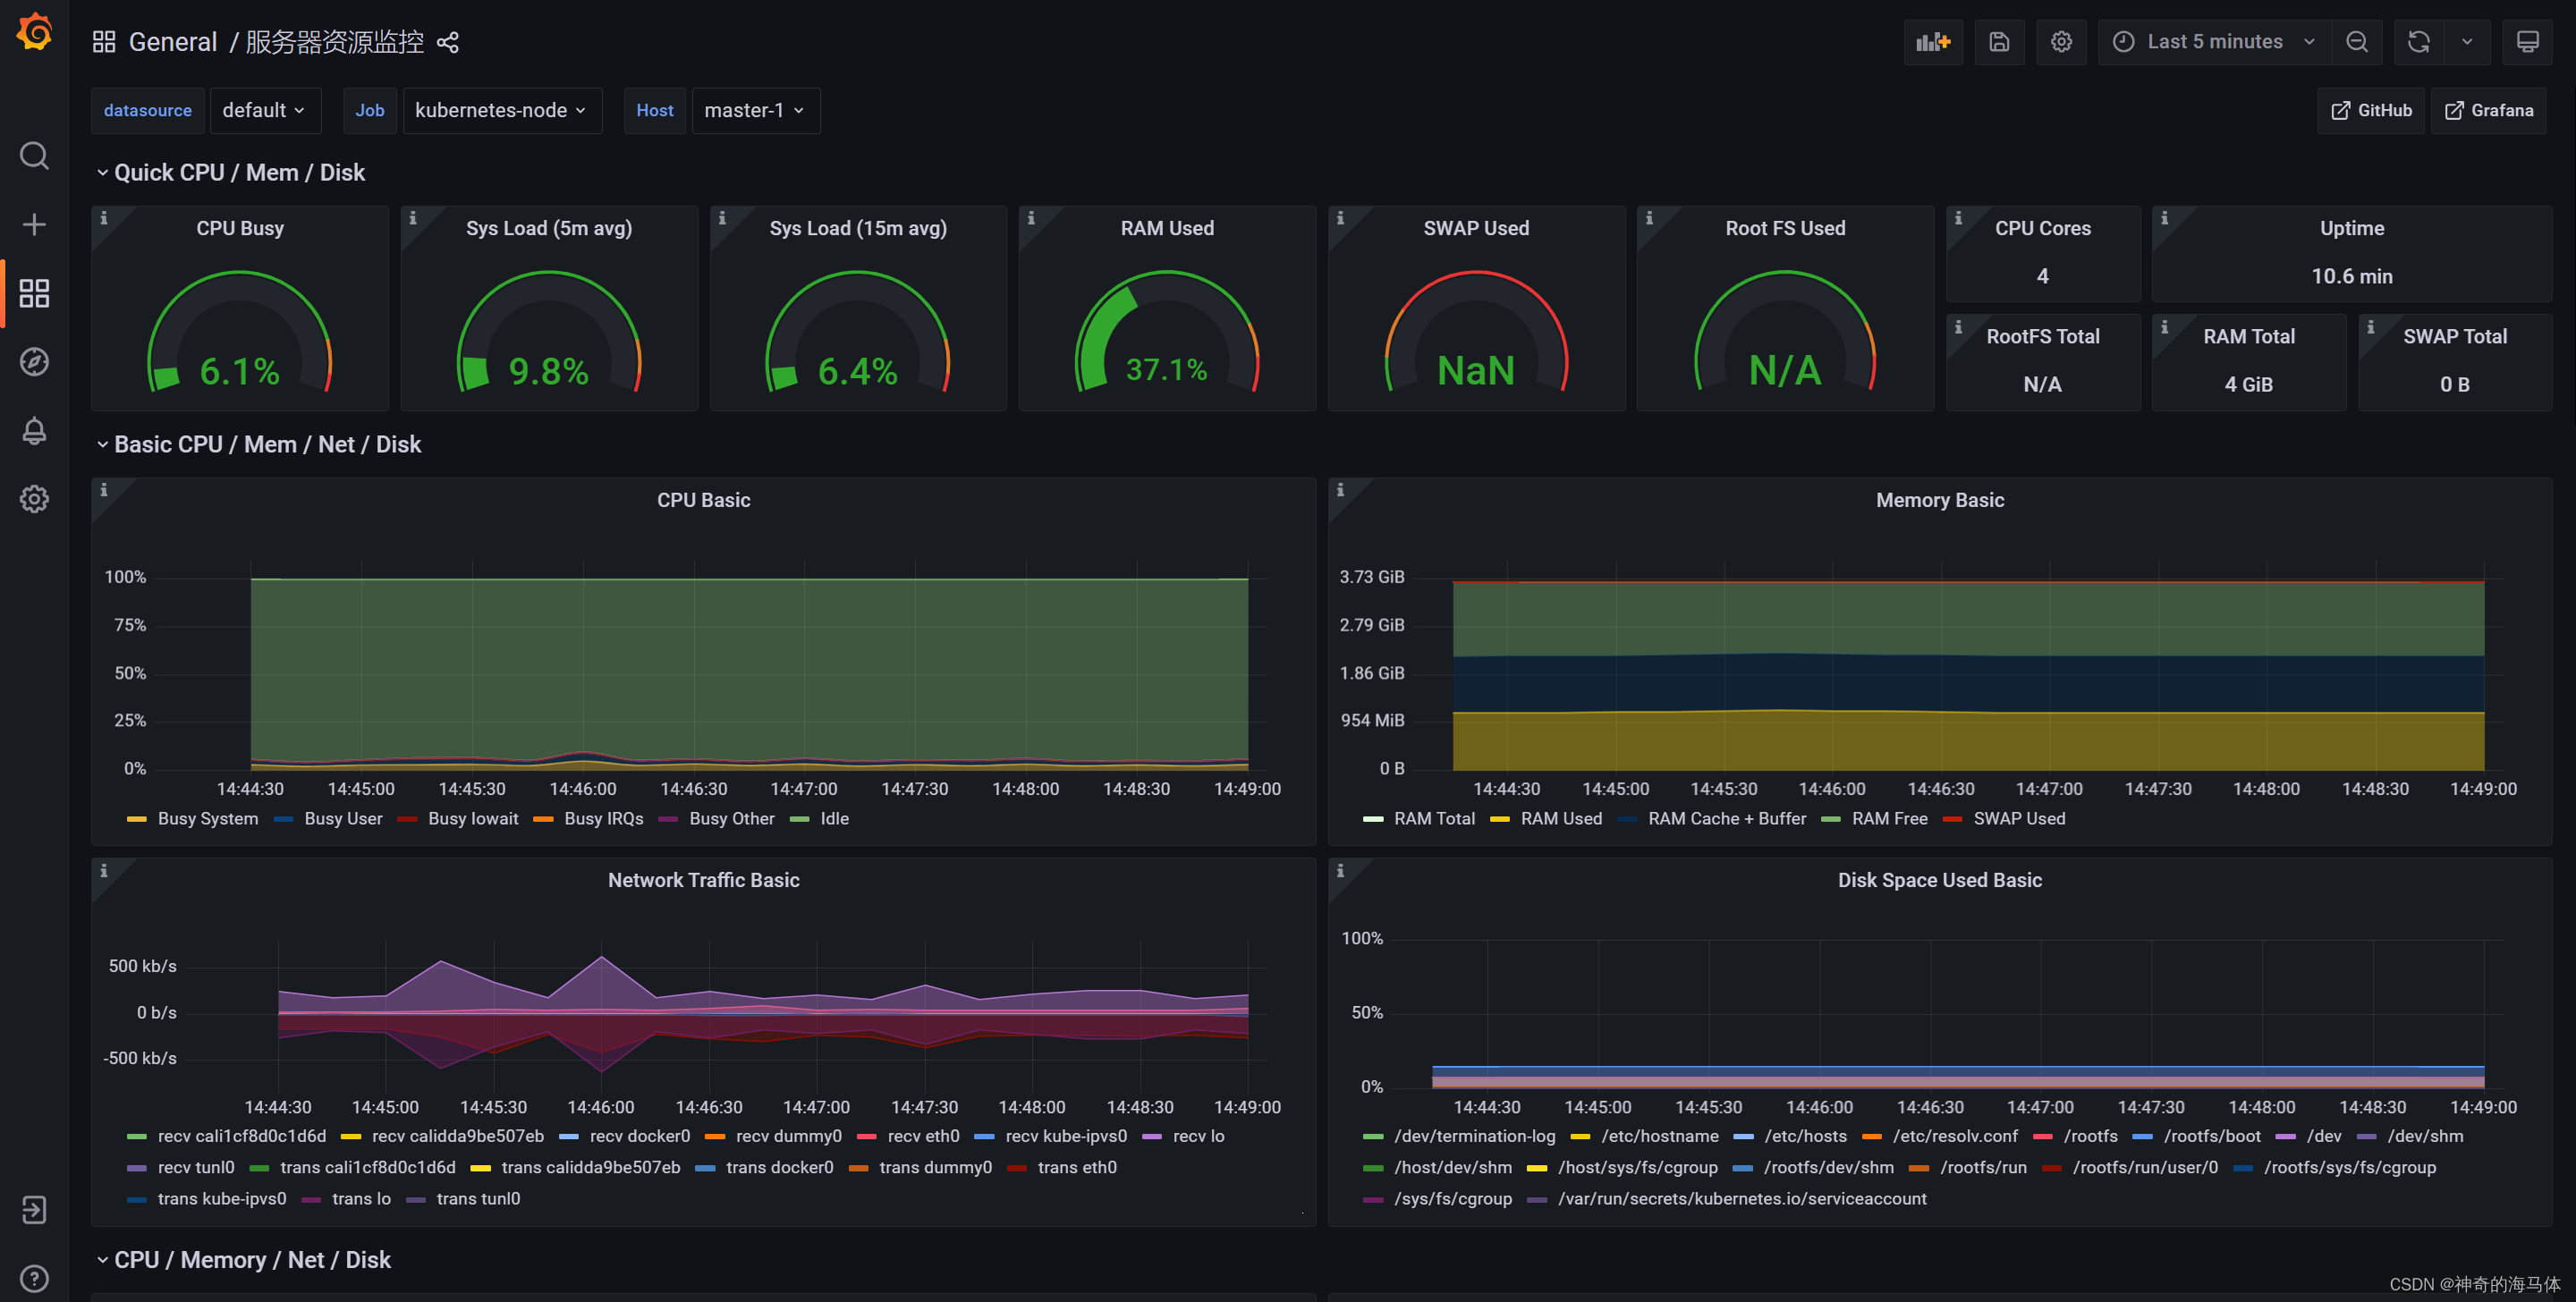Go to the General folder breadcrumb
Viewport: 2576px width, 1302px height.
(x=173, y=42)
